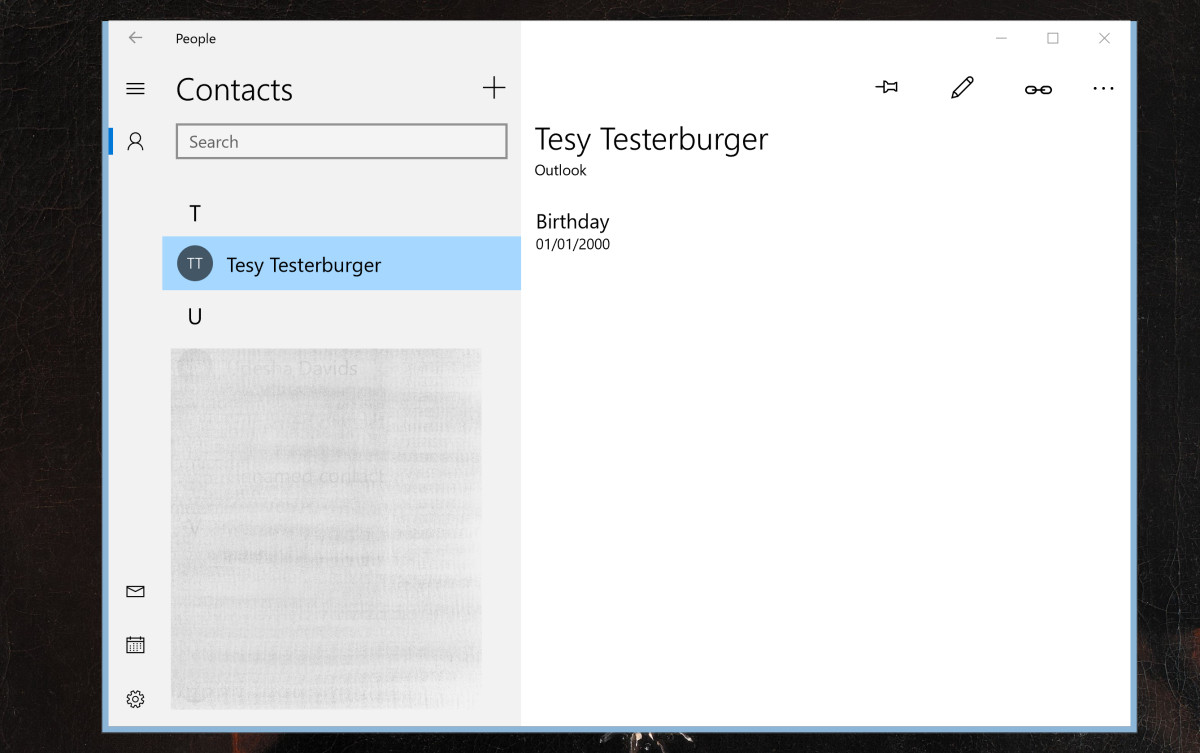Add a new contact with plus icon

(x=494, y=88)
